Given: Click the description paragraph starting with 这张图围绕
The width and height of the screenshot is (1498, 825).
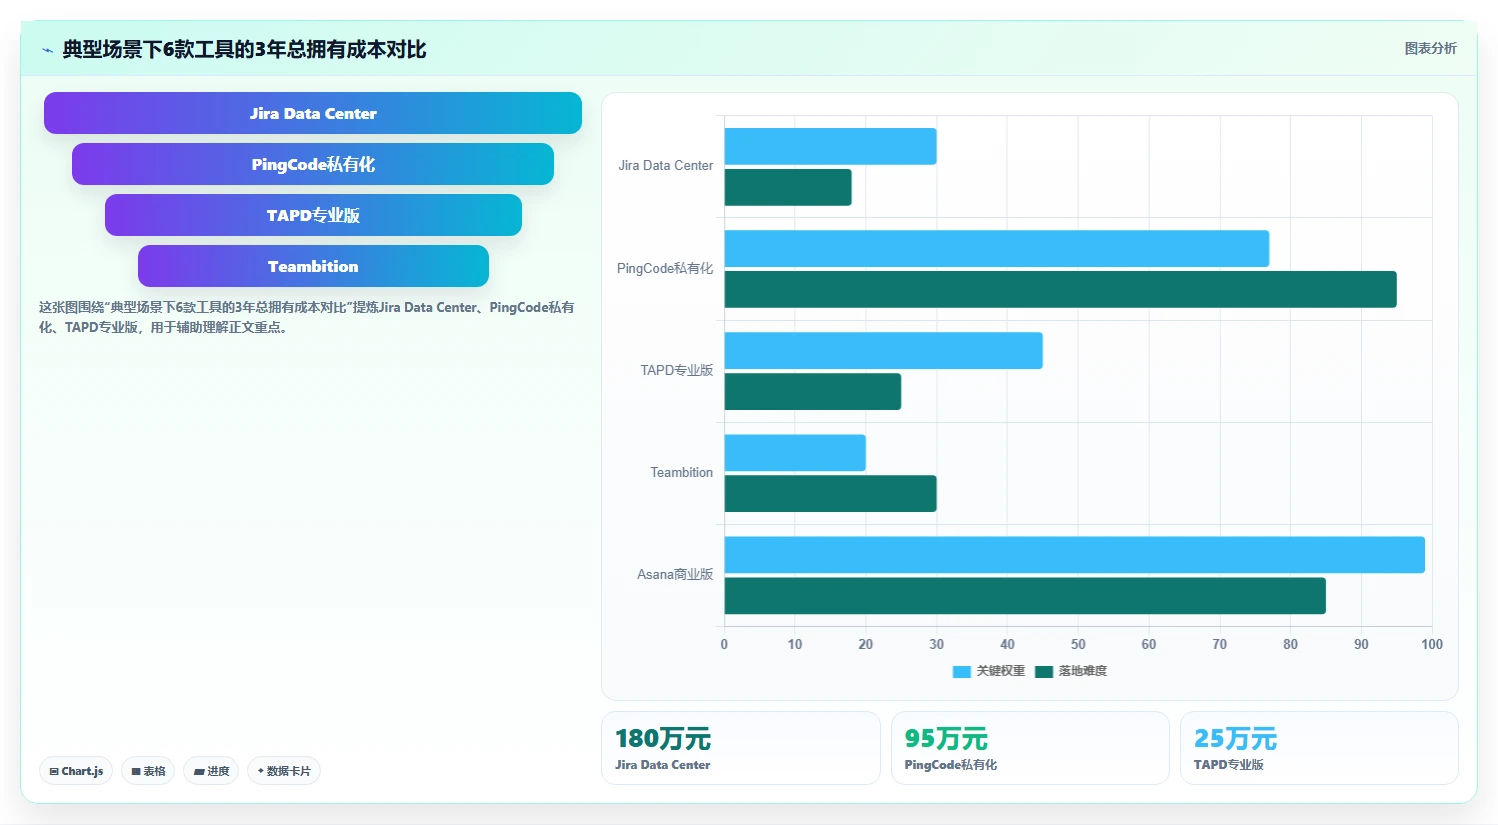Looking at the screenshot, I should [307, 317].
